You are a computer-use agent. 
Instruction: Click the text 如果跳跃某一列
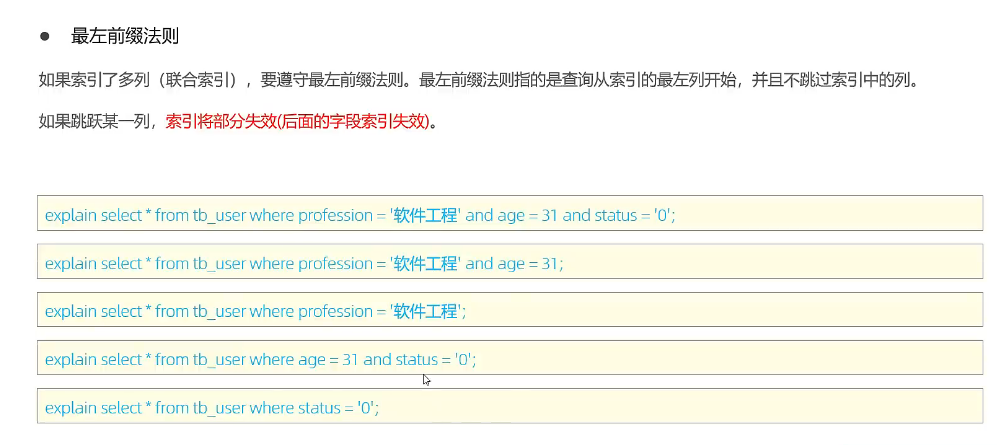point(95,123)
